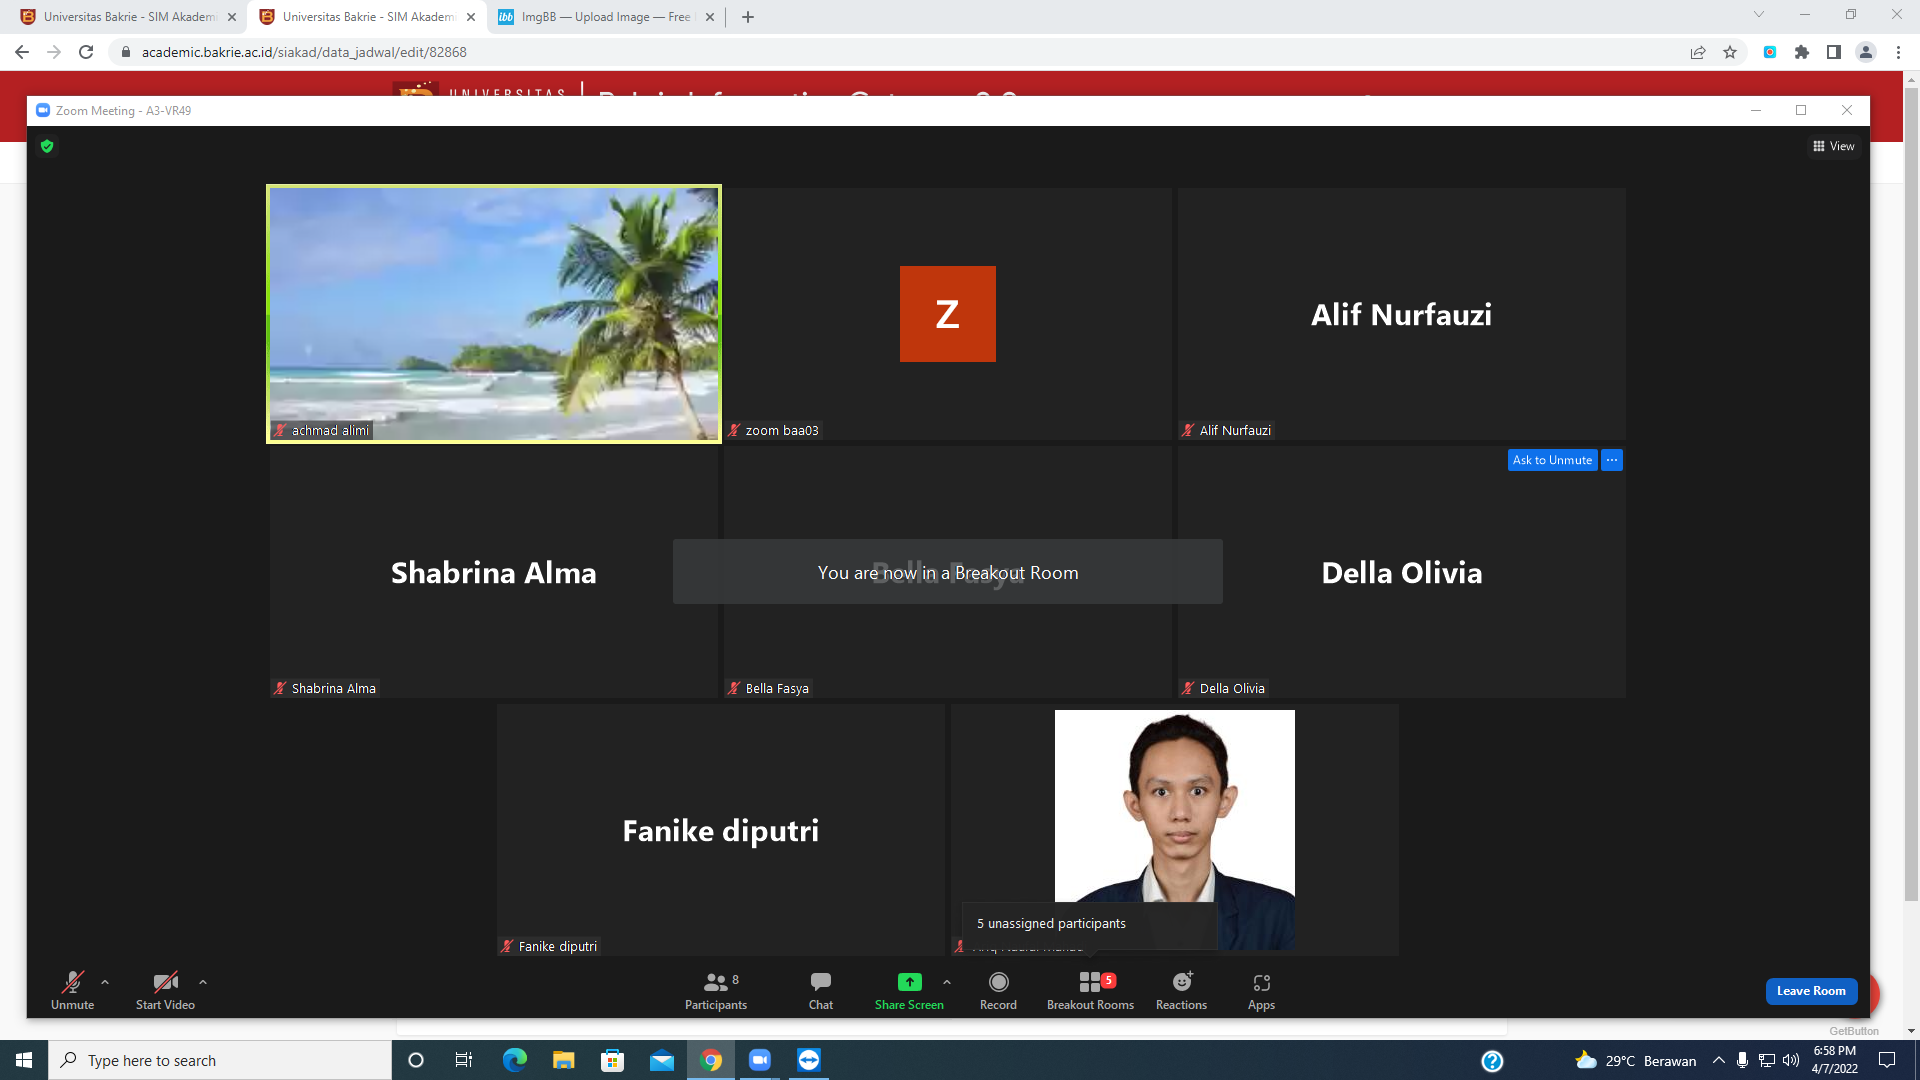Open the taskbar volume control

(x=1791, y=1060)
